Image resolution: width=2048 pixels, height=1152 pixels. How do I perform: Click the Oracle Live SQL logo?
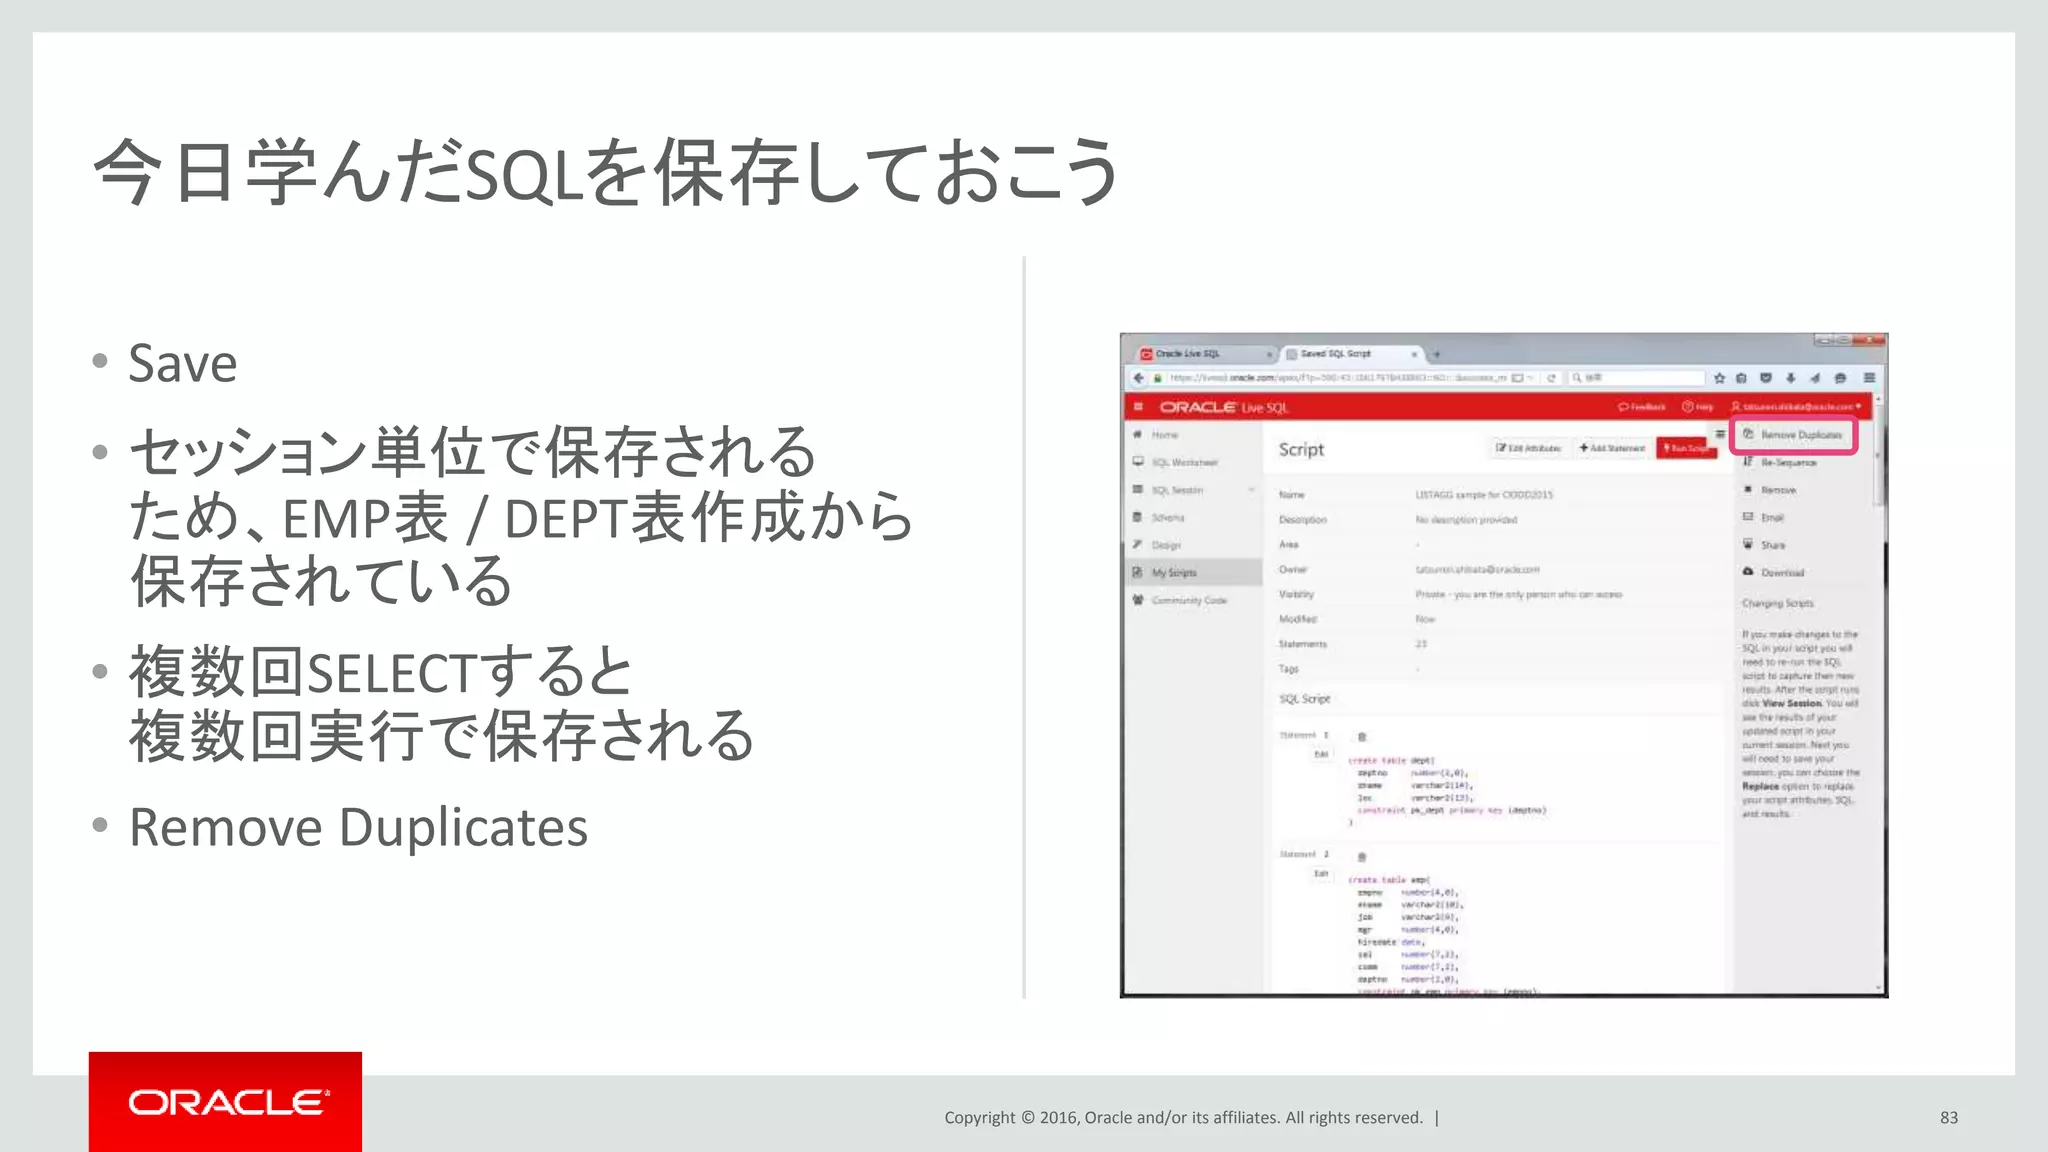click(1224, 407)
